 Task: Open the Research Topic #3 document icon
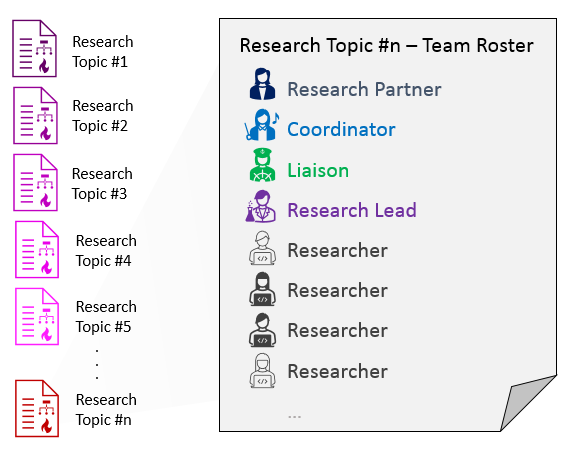(36, 182)
